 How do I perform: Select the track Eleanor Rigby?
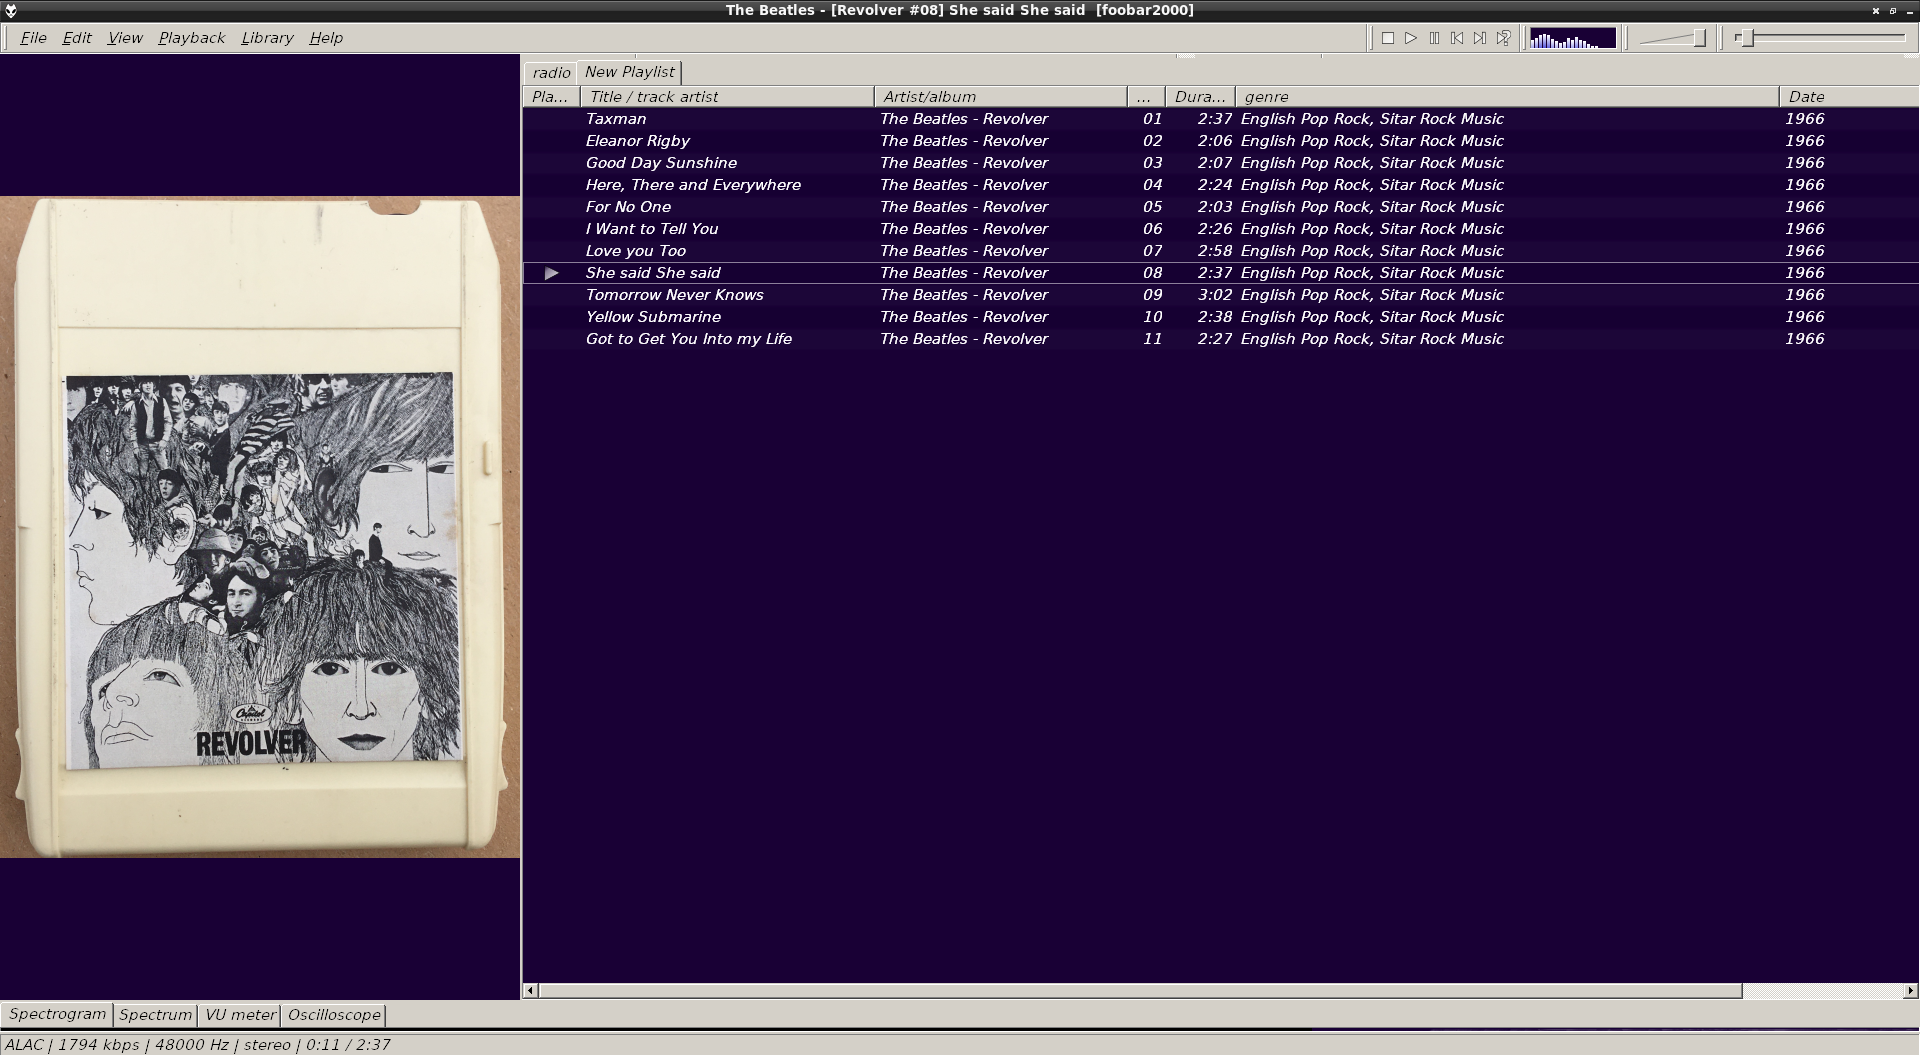1220,141
